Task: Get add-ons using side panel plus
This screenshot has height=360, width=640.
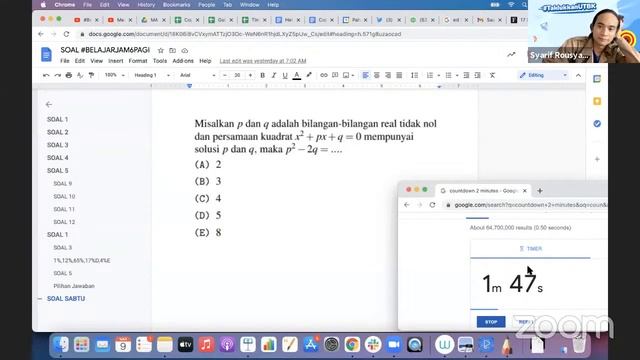Action: (x=597, y=159)
